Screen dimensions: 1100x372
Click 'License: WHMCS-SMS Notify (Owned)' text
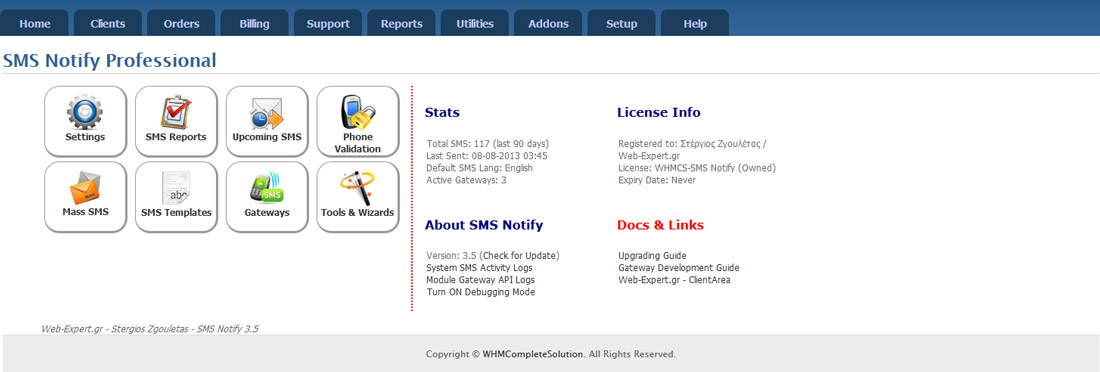point(697,168)
